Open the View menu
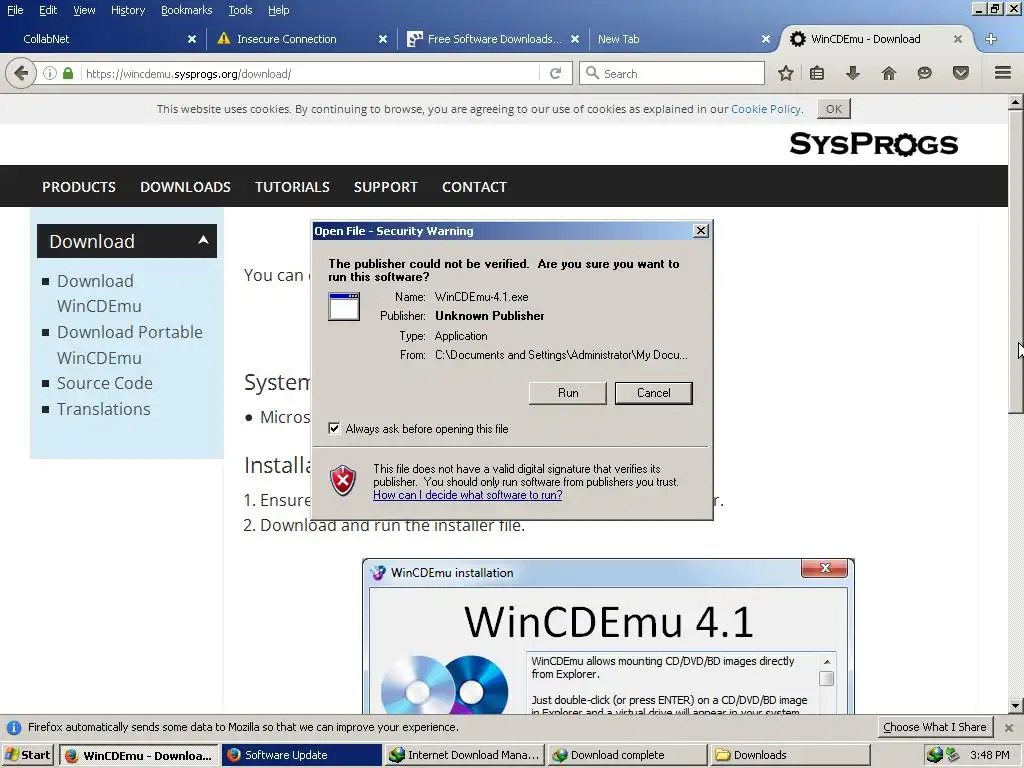The width and height of the screenshot is (1024, 768). pyautogui.click(x=84, y=10)
